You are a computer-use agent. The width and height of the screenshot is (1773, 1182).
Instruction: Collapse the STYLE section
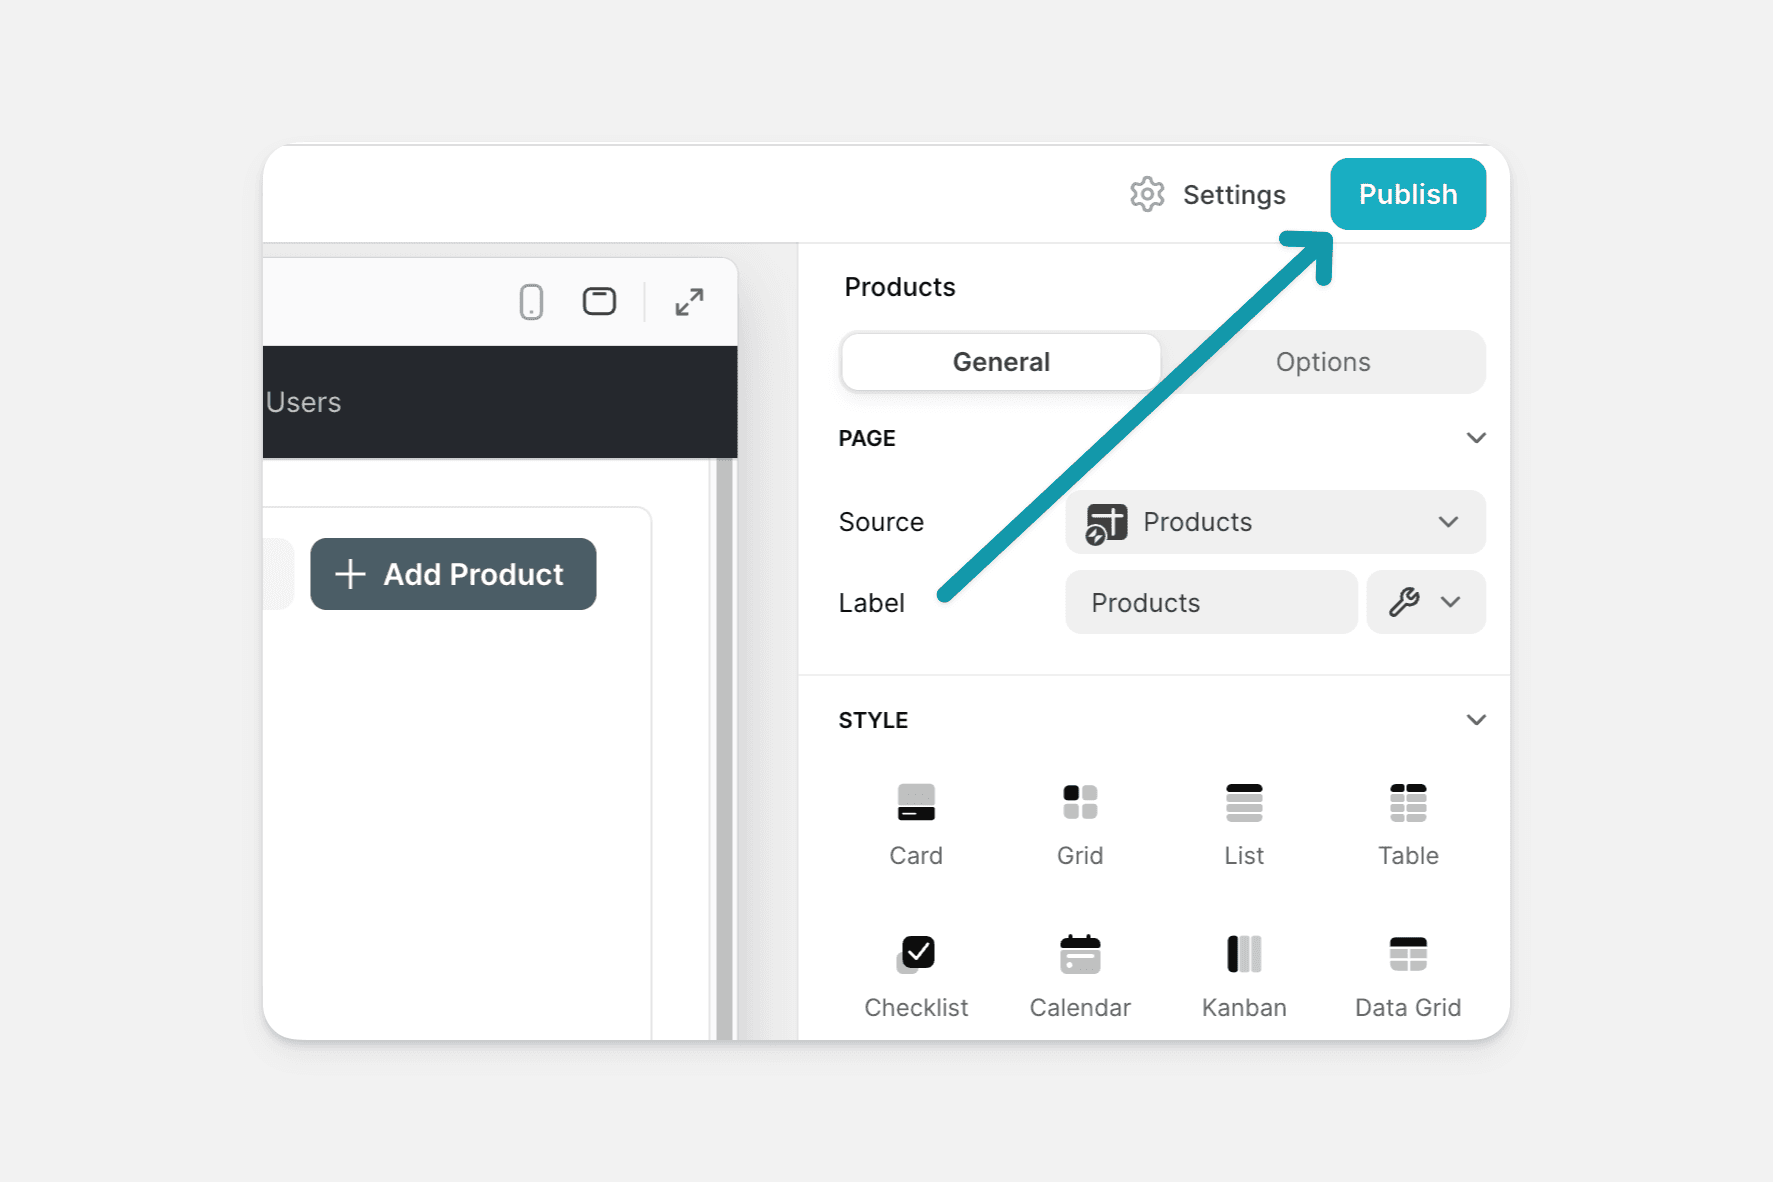[1475, 720]
